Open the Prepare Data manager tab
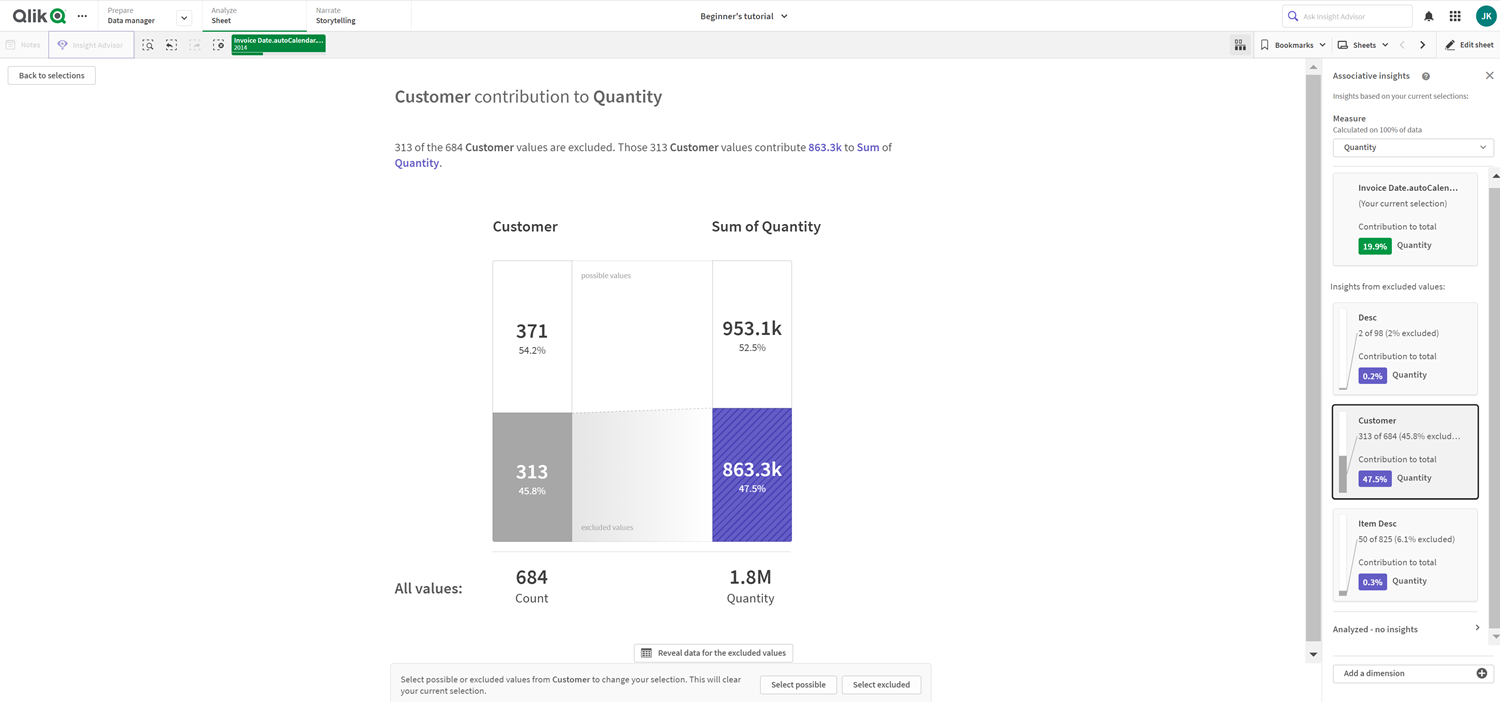Image resolution: width=1500 pixels, height=702 pixels. 131,16
